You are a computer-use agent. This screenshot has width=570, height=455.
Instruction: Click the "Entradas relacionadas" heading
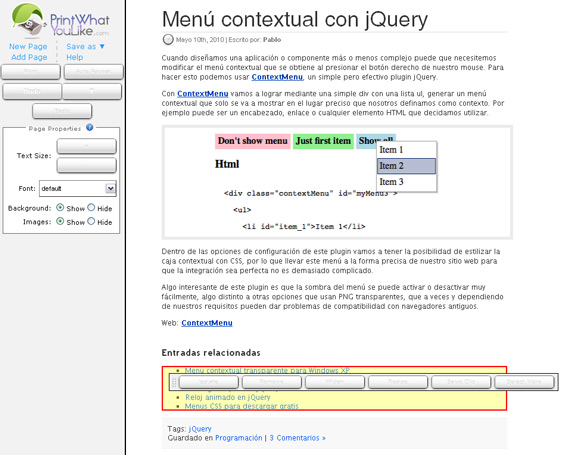click(x=211, y=353)
